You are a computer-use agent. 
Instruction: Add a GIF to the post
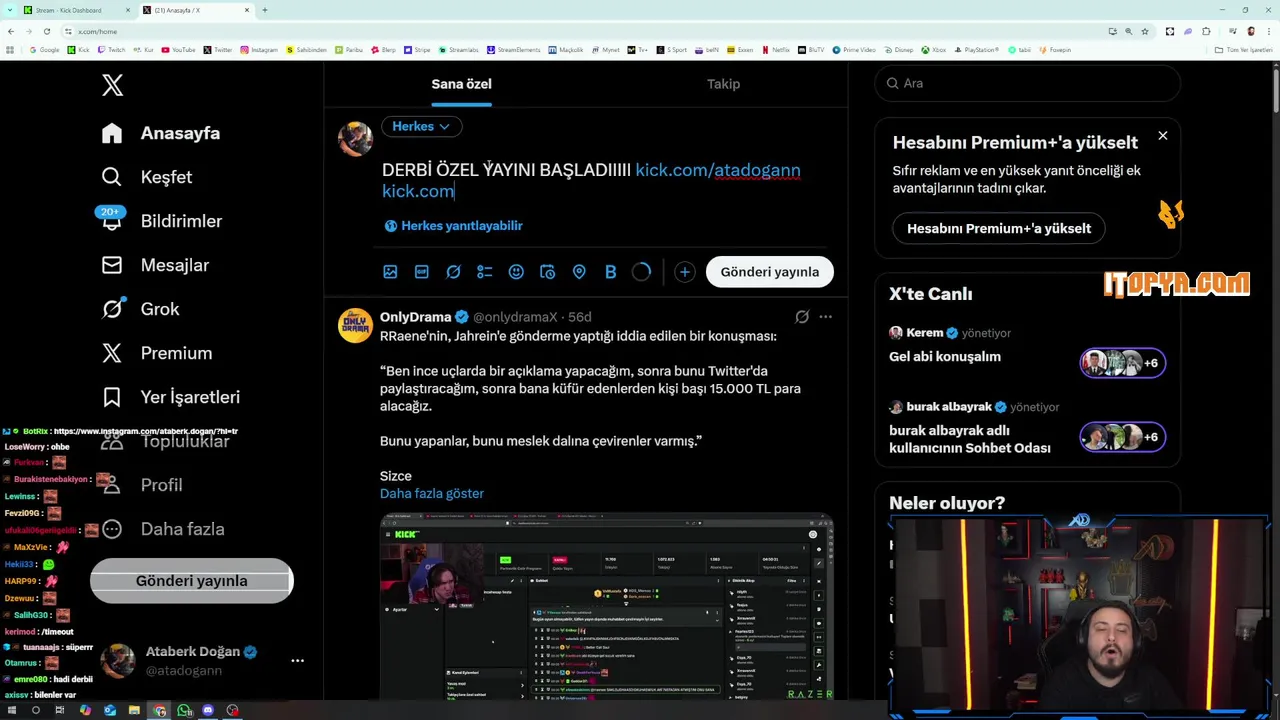422,272
